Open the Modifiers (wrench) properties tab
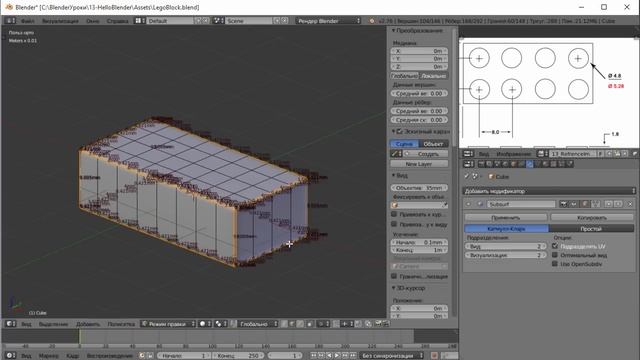Viewport: 640px width, 360px height. 529,164
